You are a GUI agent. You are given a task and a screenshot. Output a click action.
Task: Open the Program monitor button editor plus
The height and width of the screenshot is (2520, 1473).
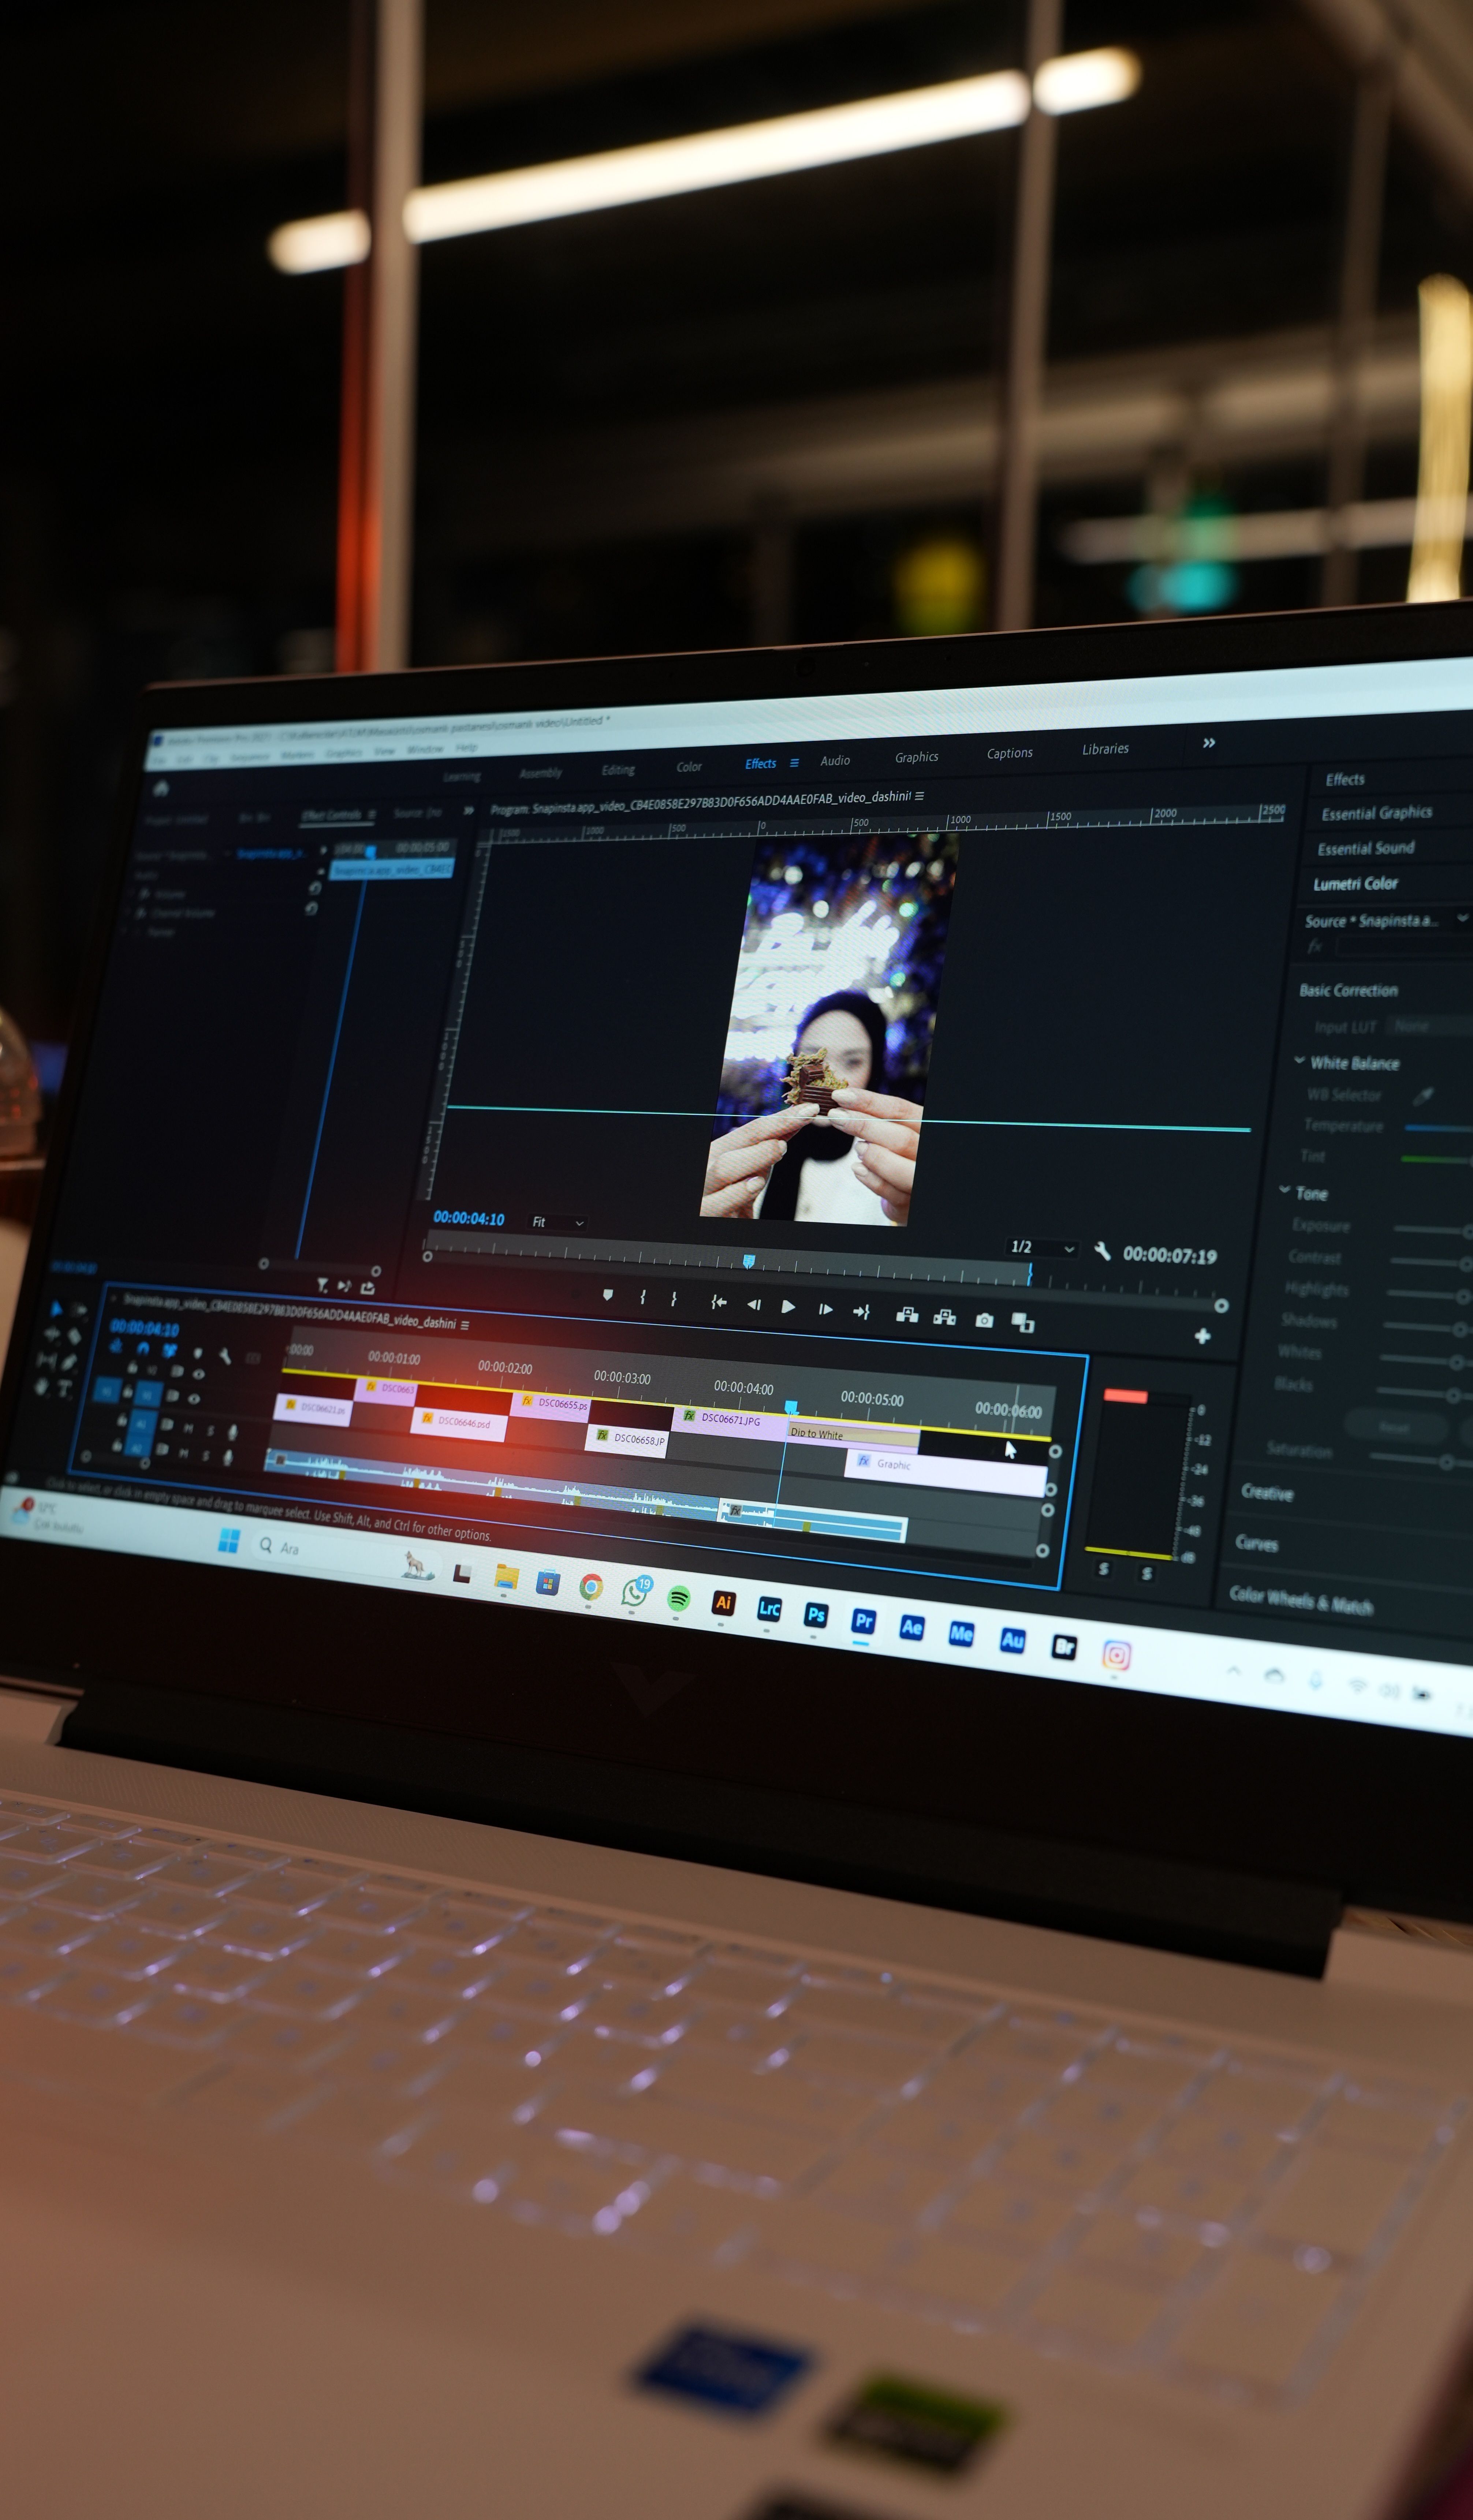[1202, 1336]
